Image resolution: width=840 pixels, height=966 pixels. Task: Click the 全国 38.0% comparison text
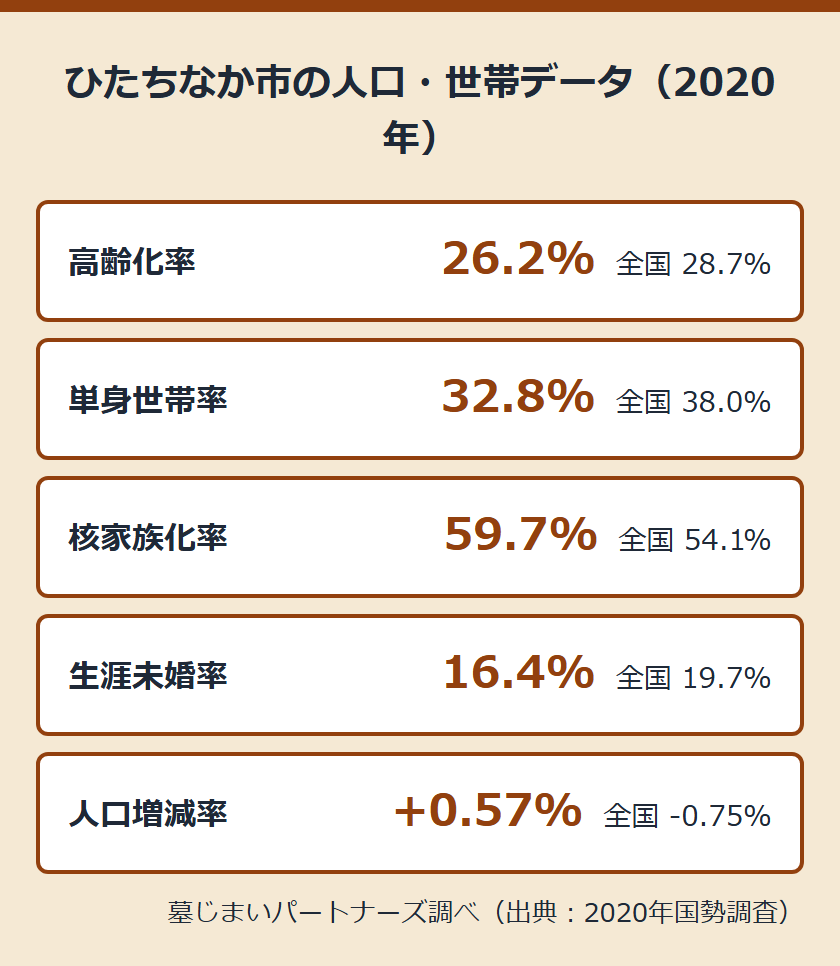(x=693, y=402)
